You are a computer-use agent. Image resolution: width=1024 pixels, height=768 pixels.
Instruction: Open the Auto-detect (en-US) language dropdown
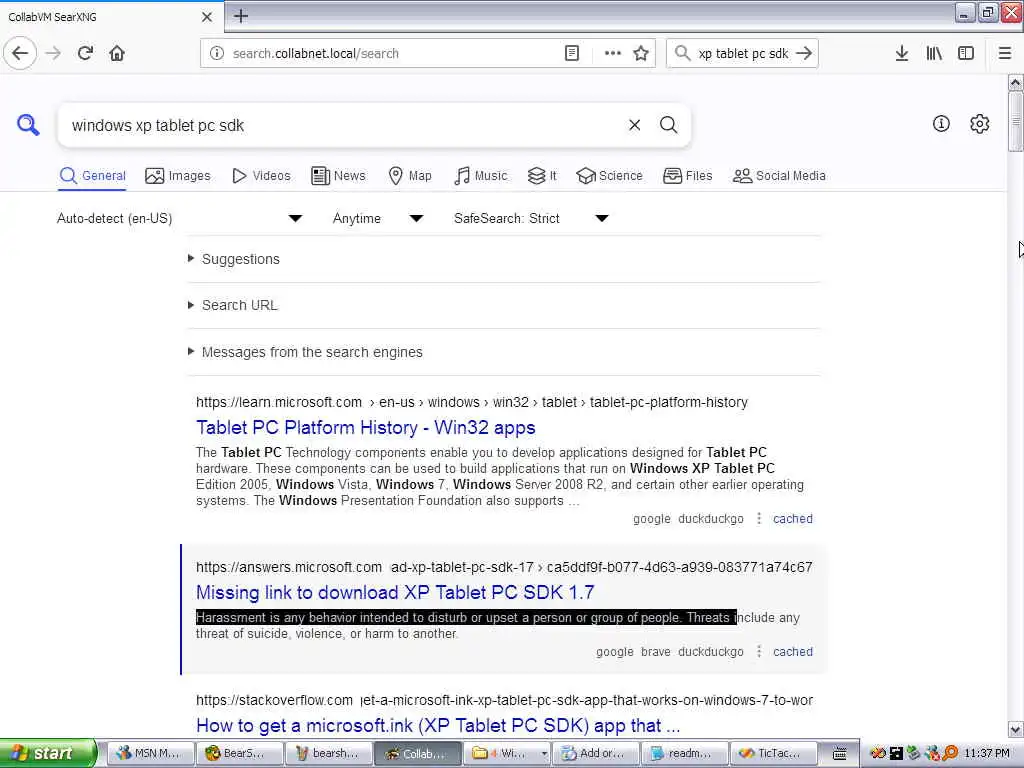pyautogui.click(x=180, y=218)
